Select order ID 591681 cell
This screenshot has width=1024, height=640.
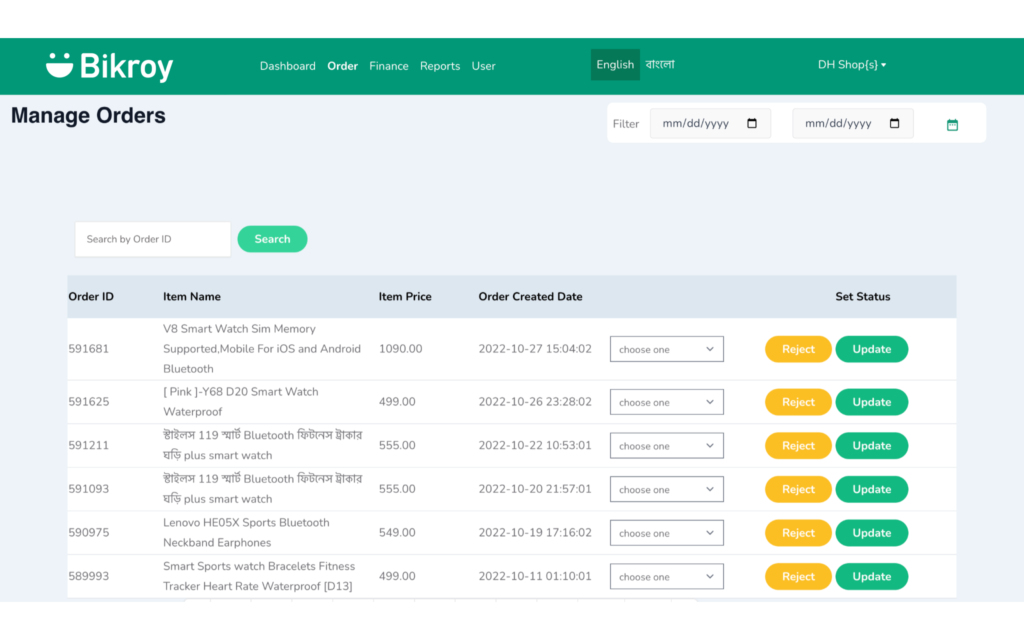(x=89, y=349)
